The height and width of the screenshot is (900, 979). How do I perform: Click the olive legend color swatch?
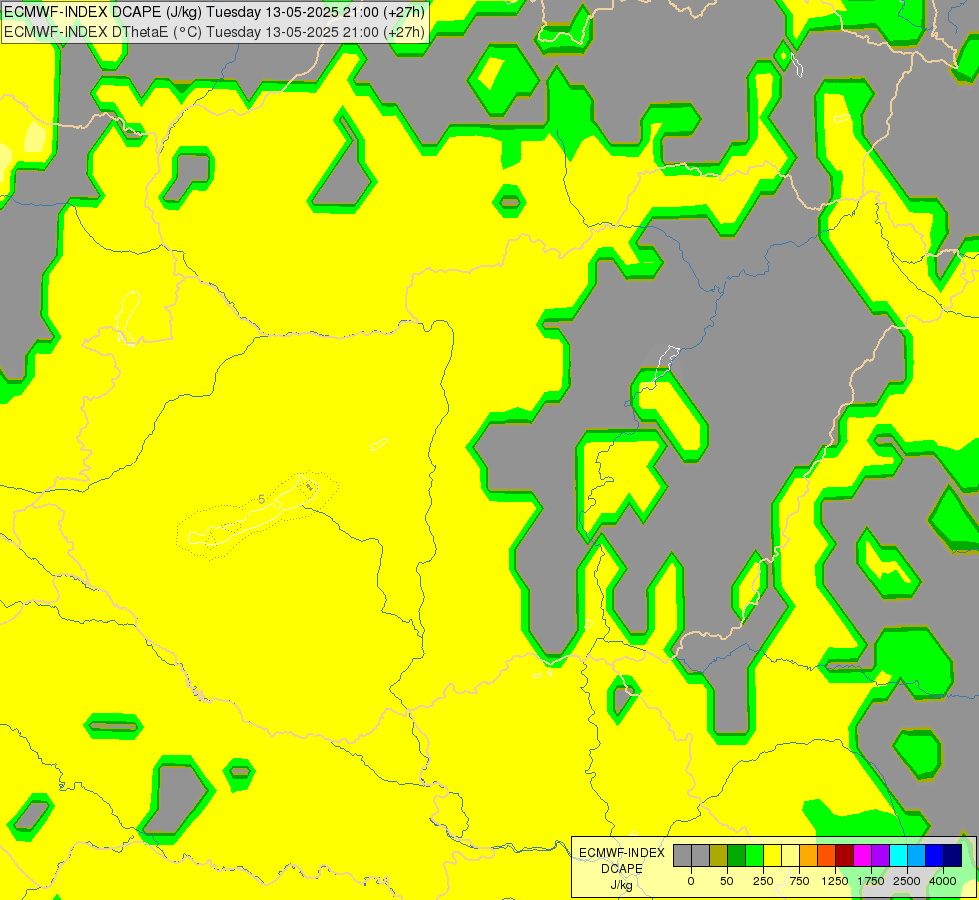[x=719, y=855]
